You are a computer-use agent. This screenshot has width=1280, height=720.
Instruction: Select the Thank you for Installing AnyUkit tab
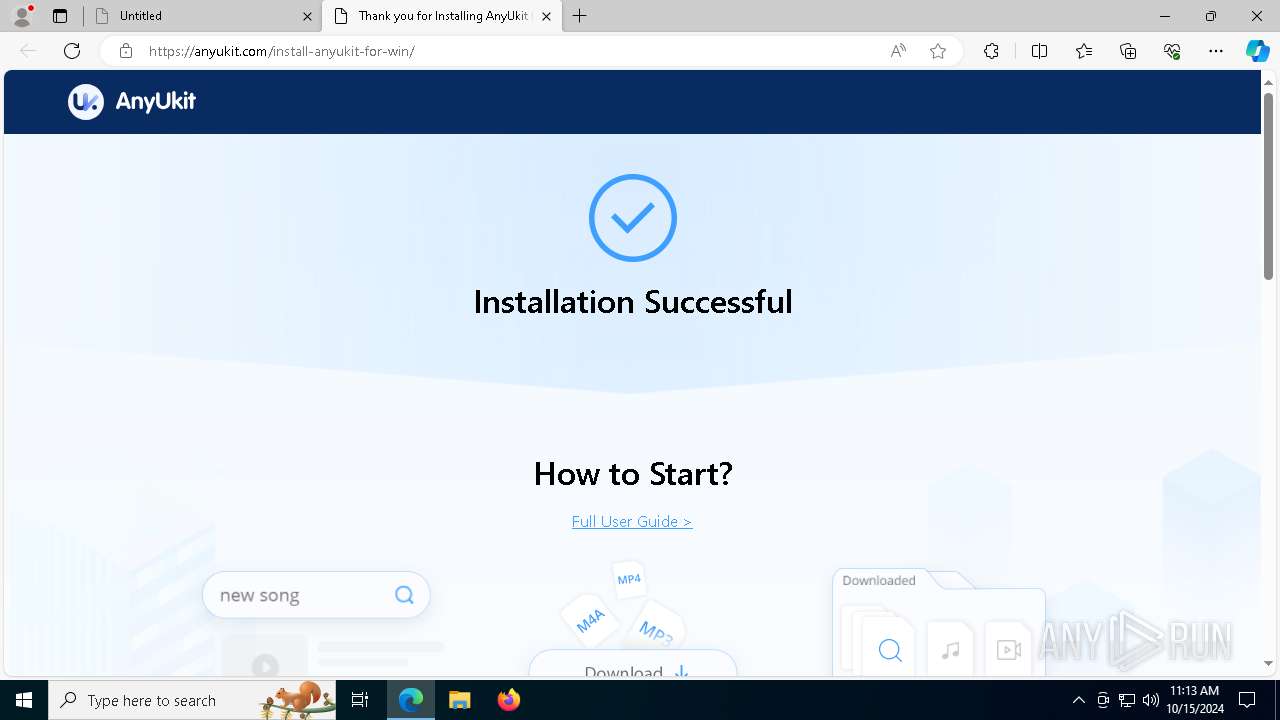[444, 16]
